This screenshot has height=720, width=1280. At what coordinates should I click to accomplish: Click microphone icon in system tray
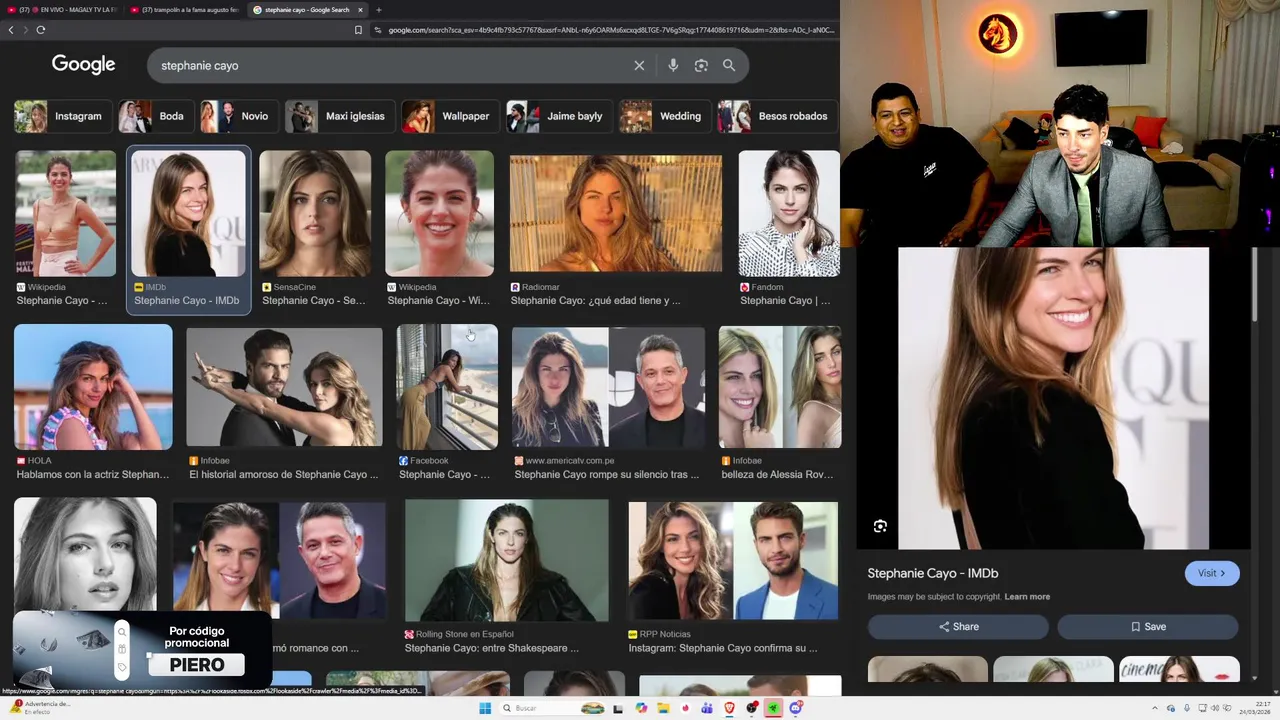pos(1186,708)
